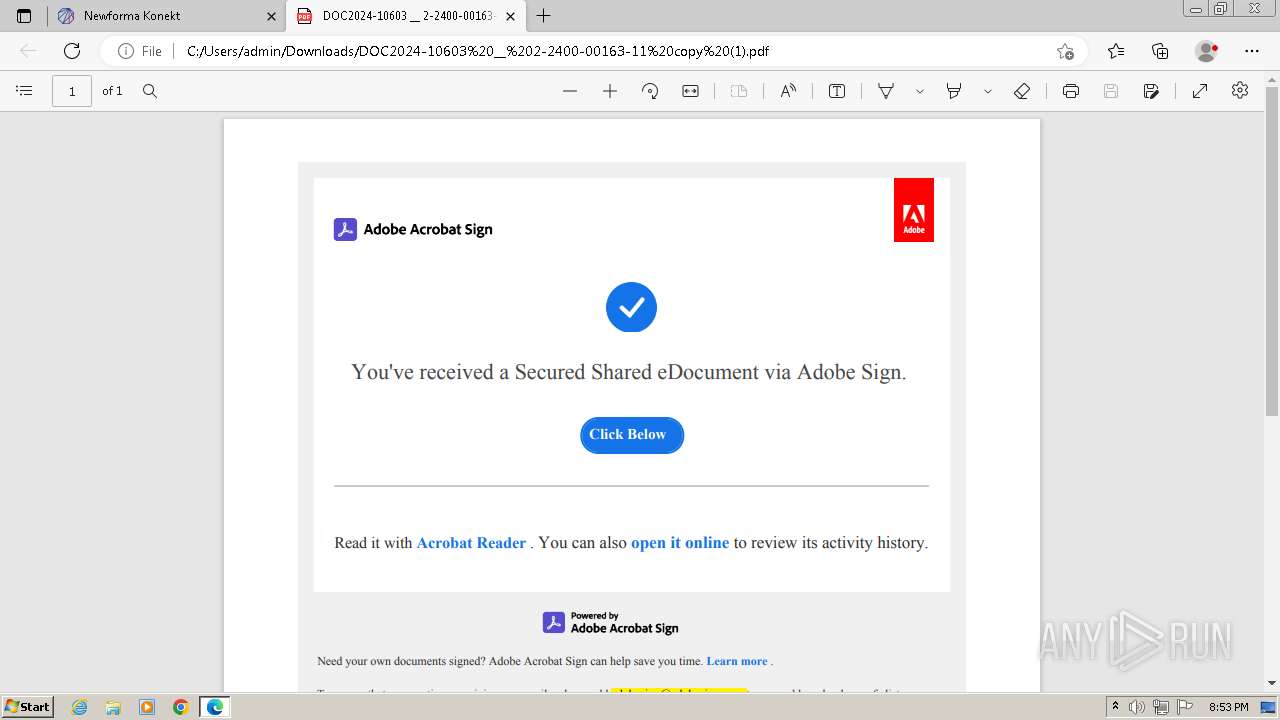Image resolution: width=1280 pixels, height=720 pixels.
Task: Select the Draw pen tool
Action: click(x=886, y=91)
